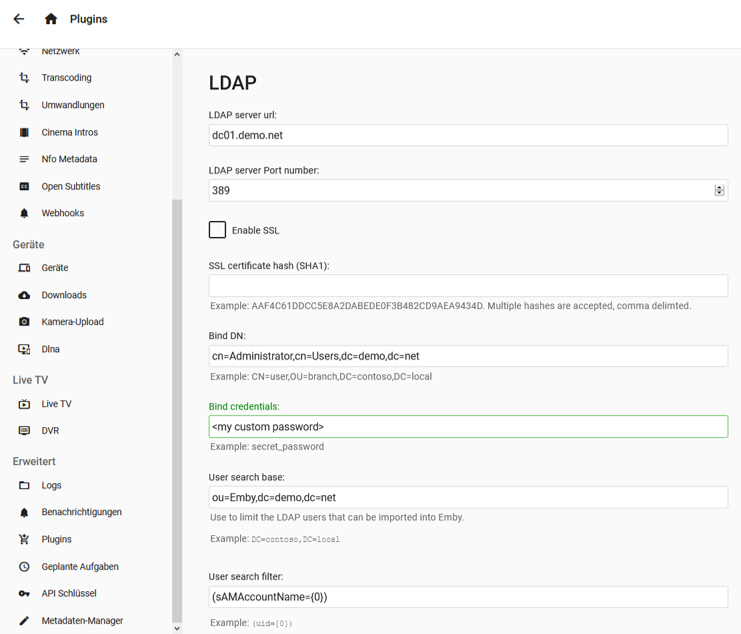Screen dimensions: 741x634
Task: Increase the LDAP port number stepper
Action: click(719, 187)
